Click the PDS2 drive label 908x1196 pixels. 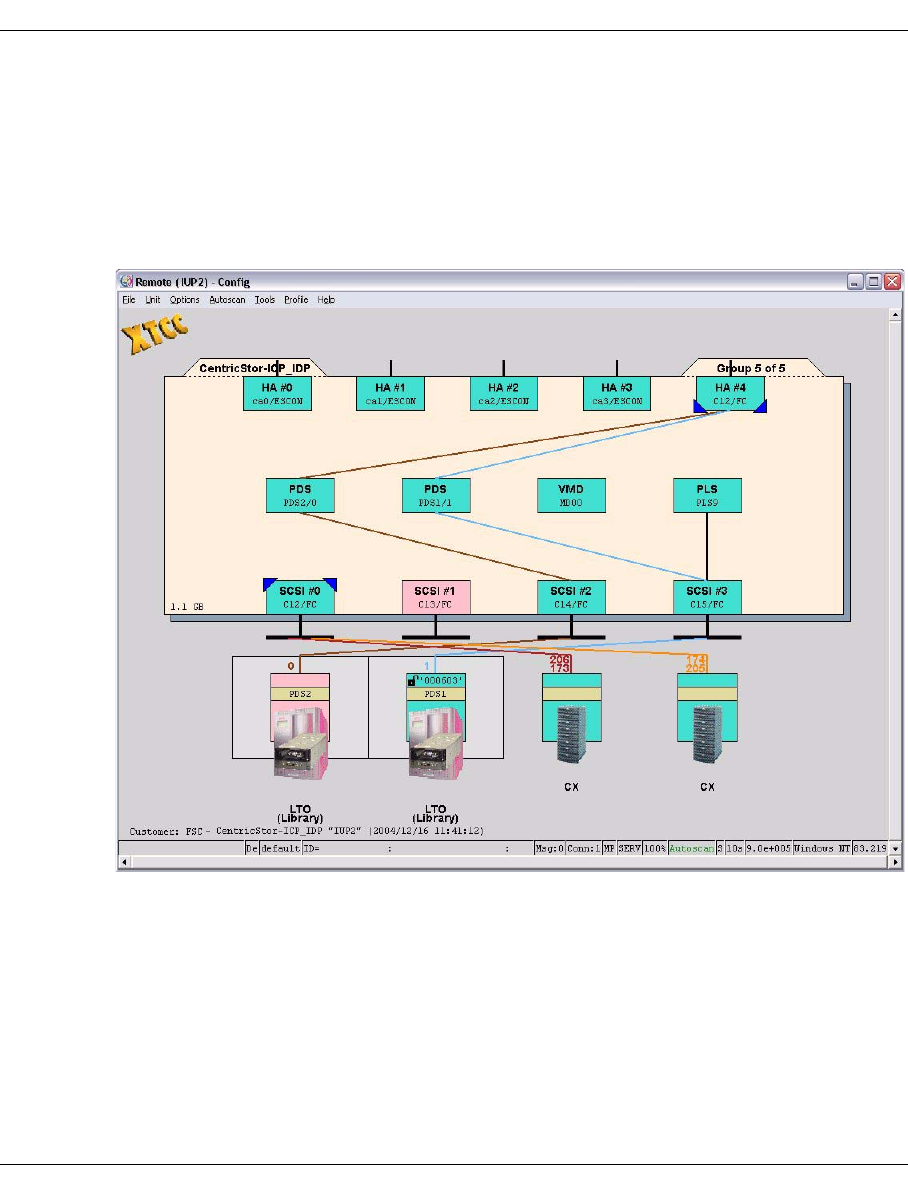[300, 694]
